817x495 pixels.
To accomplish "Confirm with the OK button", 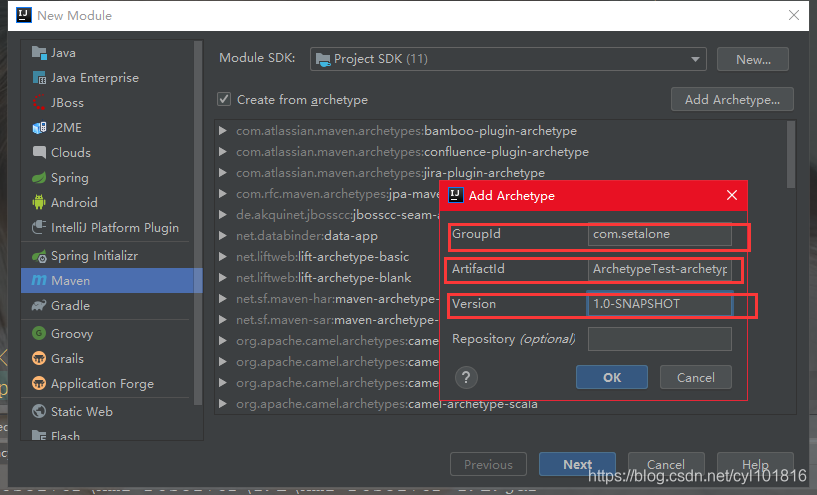I will [x=612, y=377].
